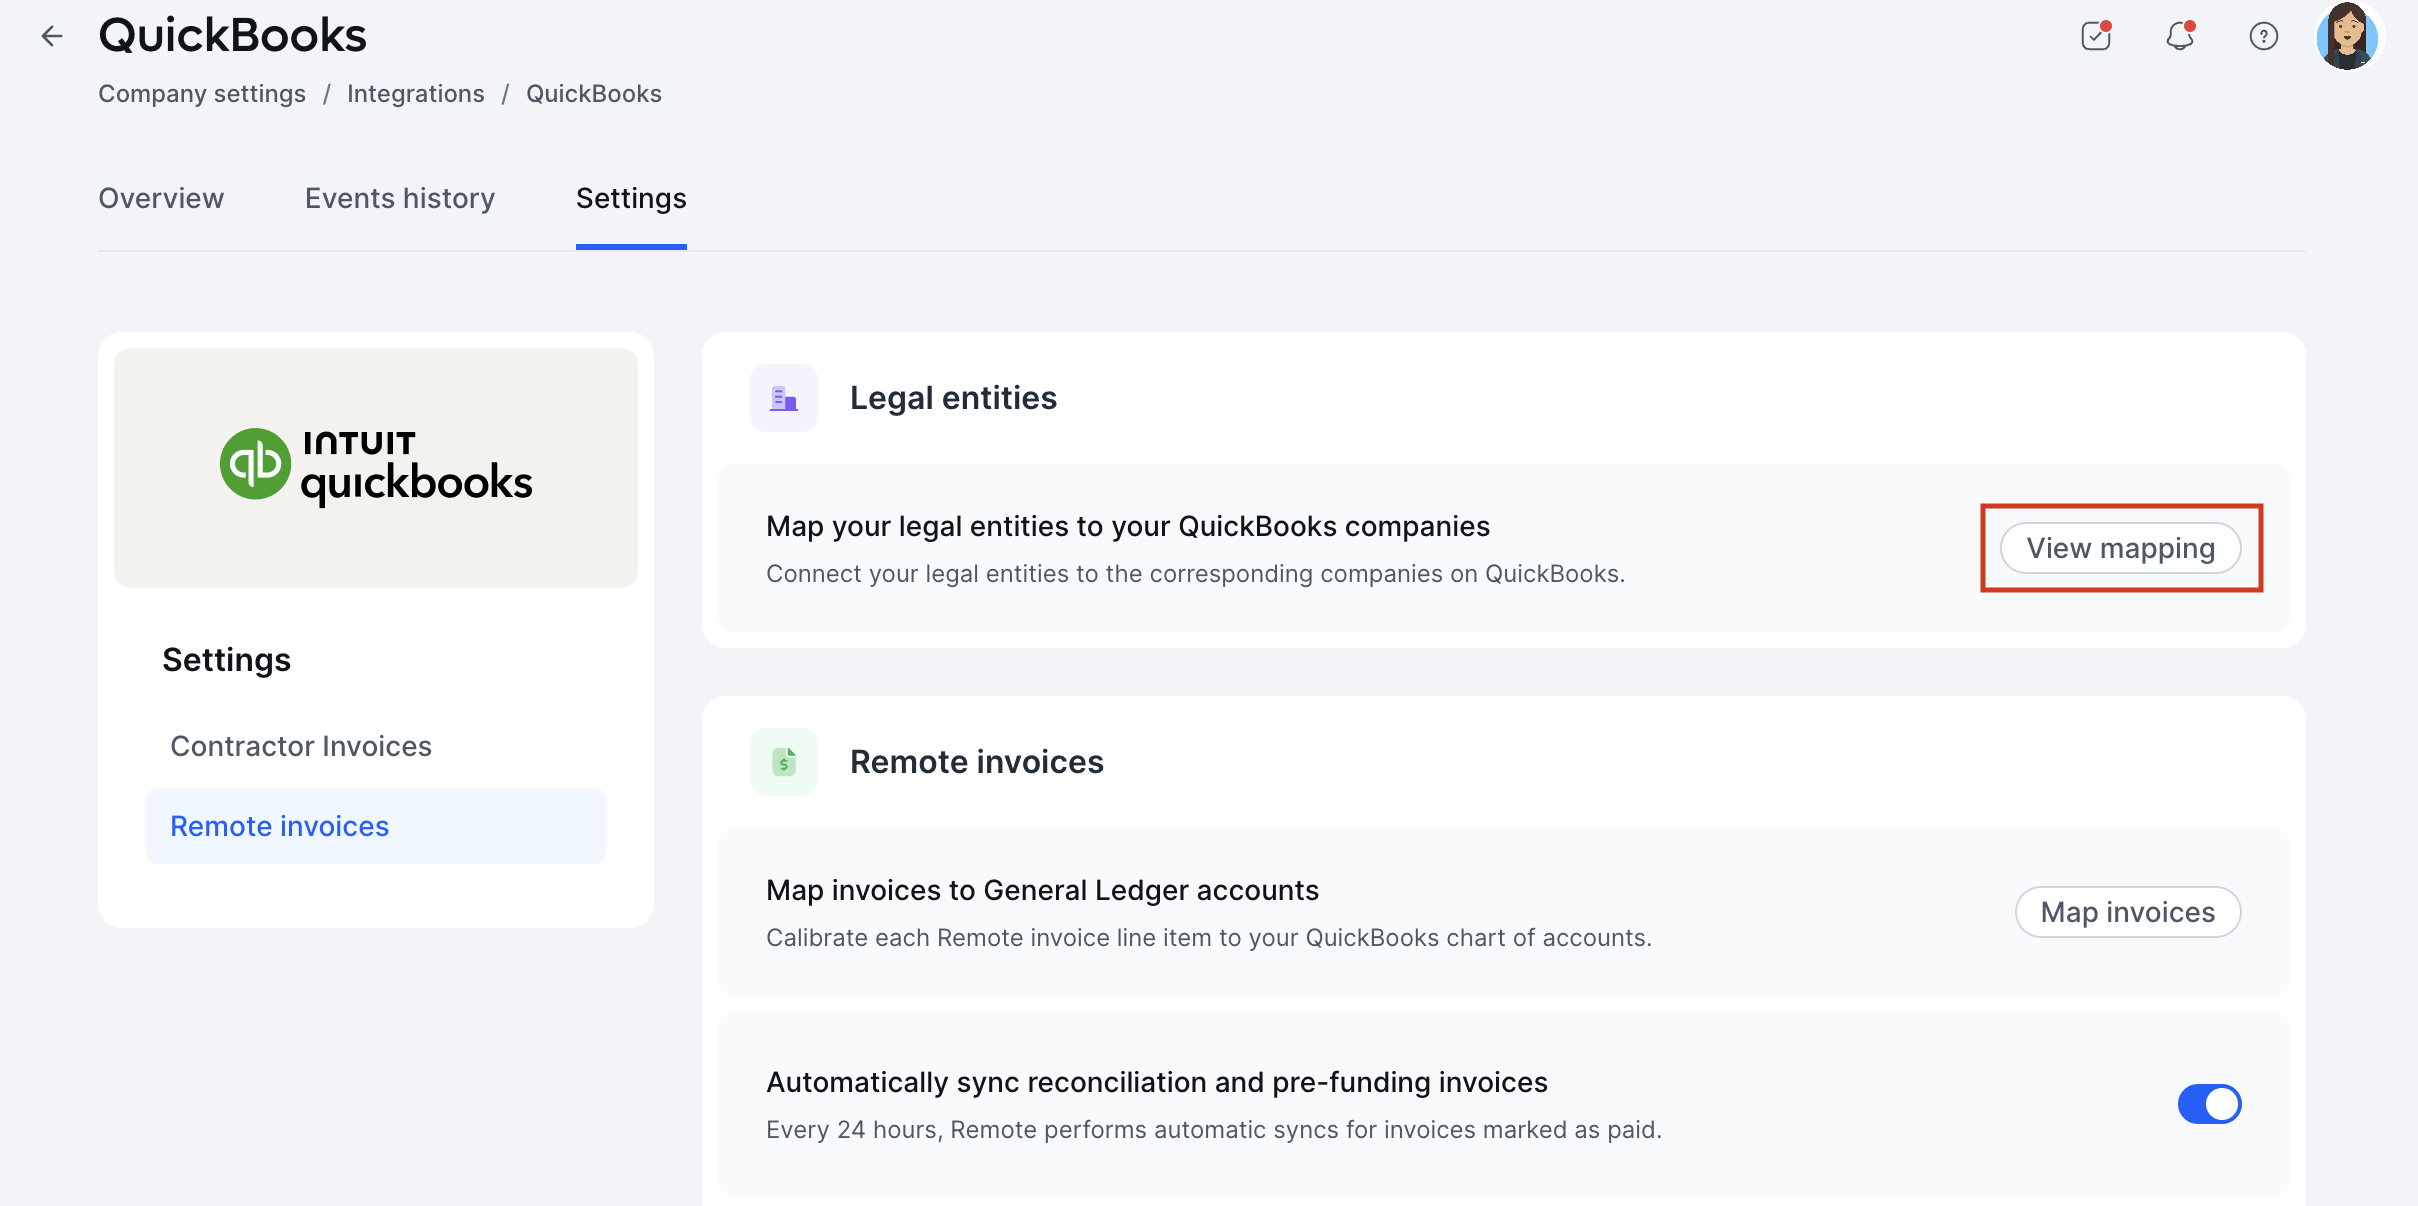Click 'Map your legal entities to your QuickBooks companies'
The width and height of the screenshot is (2418, 1206).
point(1128,526)
